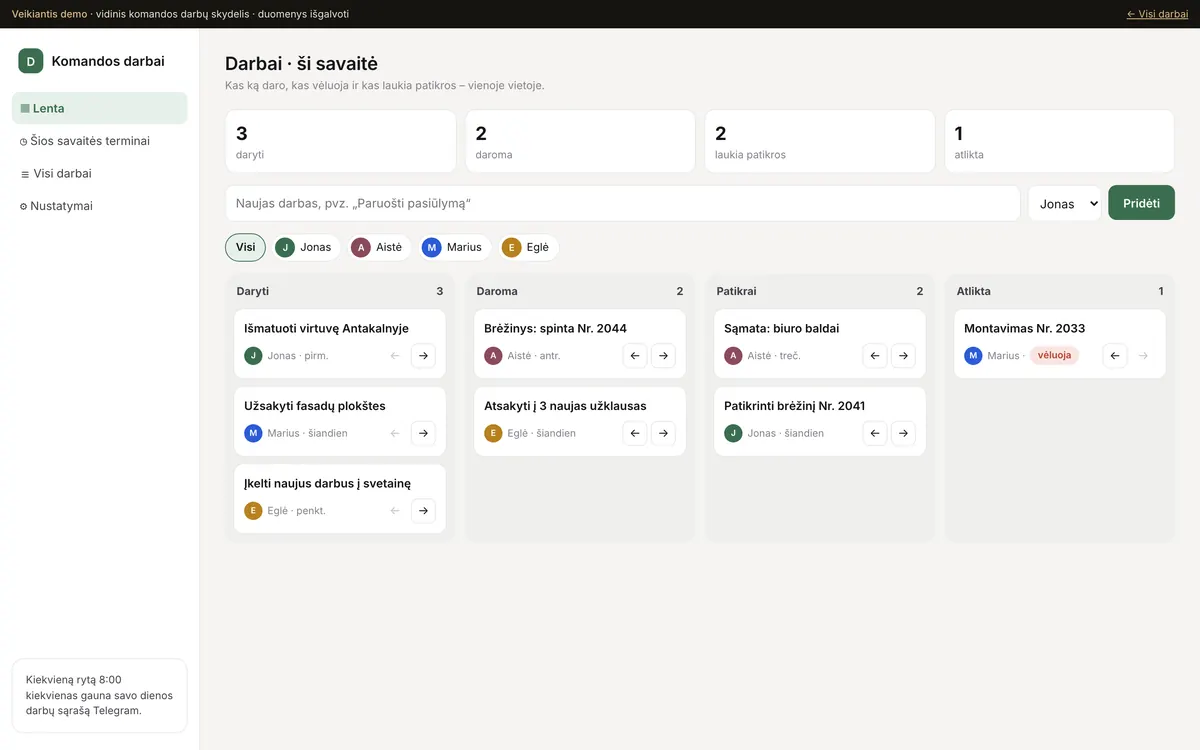
Task: Open 'Visi darbai' in the sidebar
Action: [x=100, y=173]
